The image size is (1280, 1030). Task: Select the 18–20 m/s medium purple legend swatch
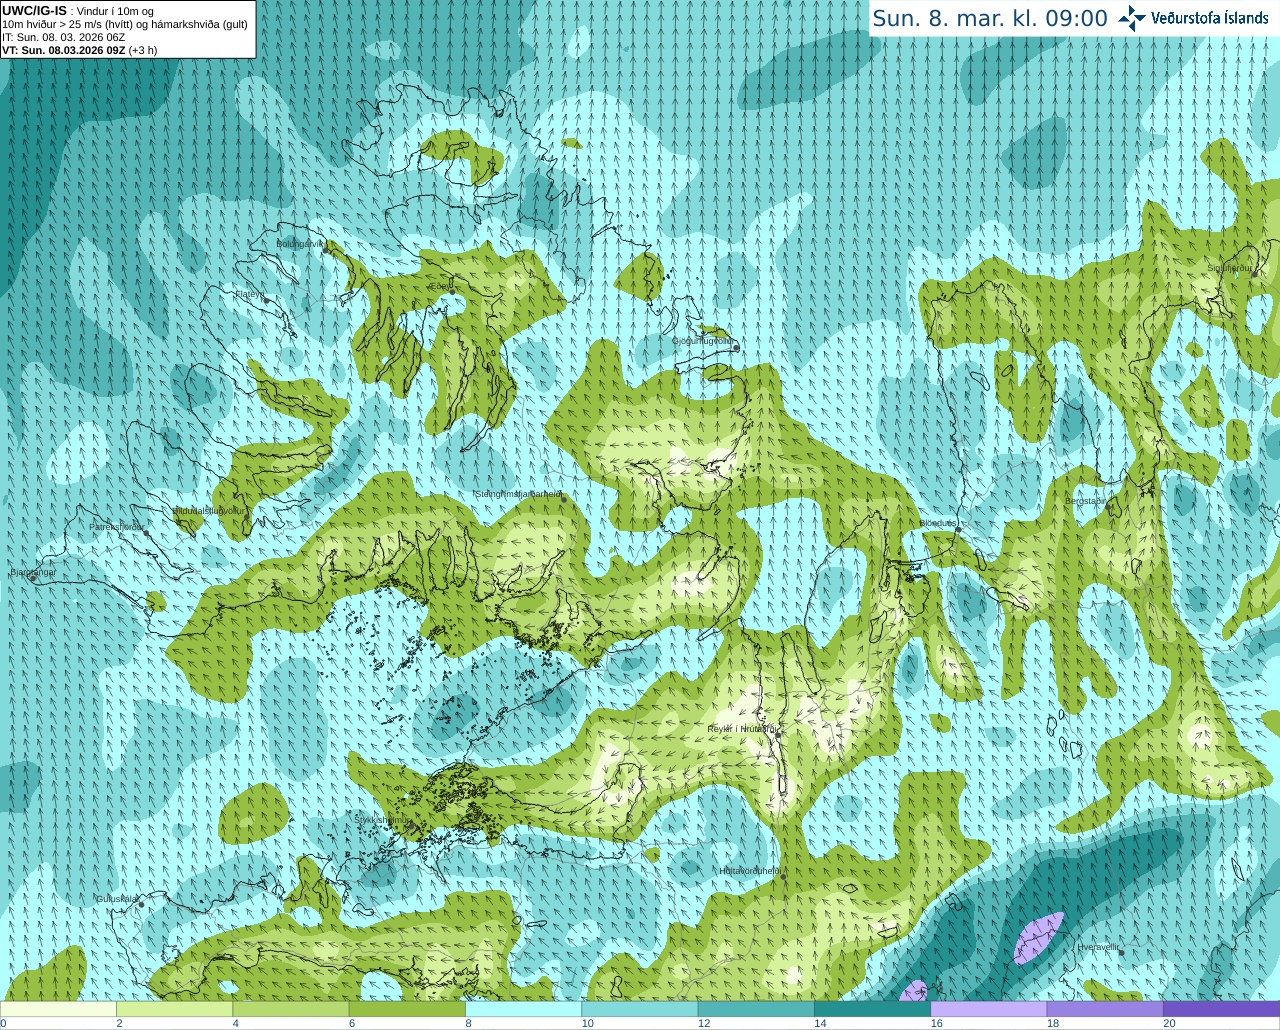pos(1104,1009)
